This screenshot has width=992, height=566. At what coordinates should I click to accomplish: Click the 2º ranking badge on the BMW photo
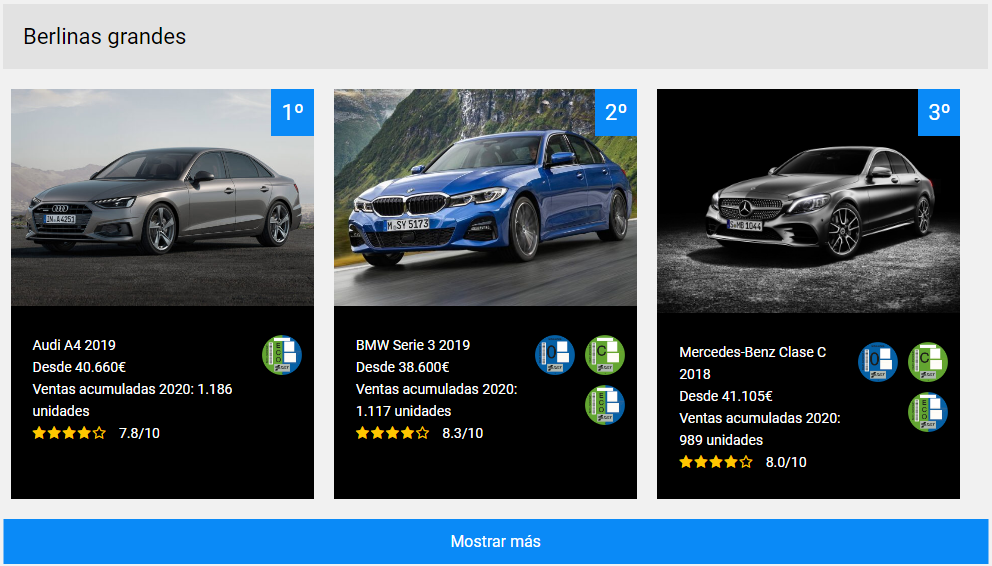click(616, 113)
